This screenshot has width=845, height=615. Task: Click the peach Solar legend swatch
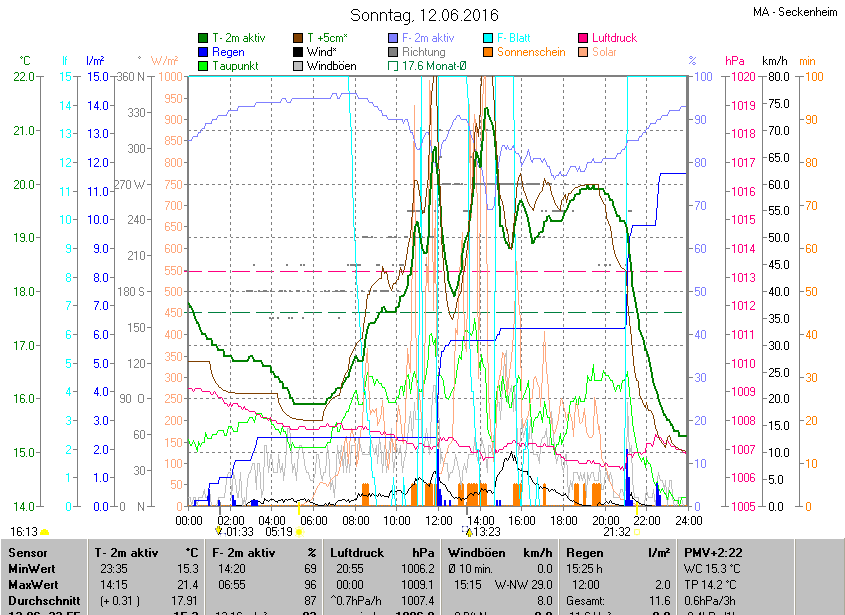pyautogui.click(x=583, y=52)
